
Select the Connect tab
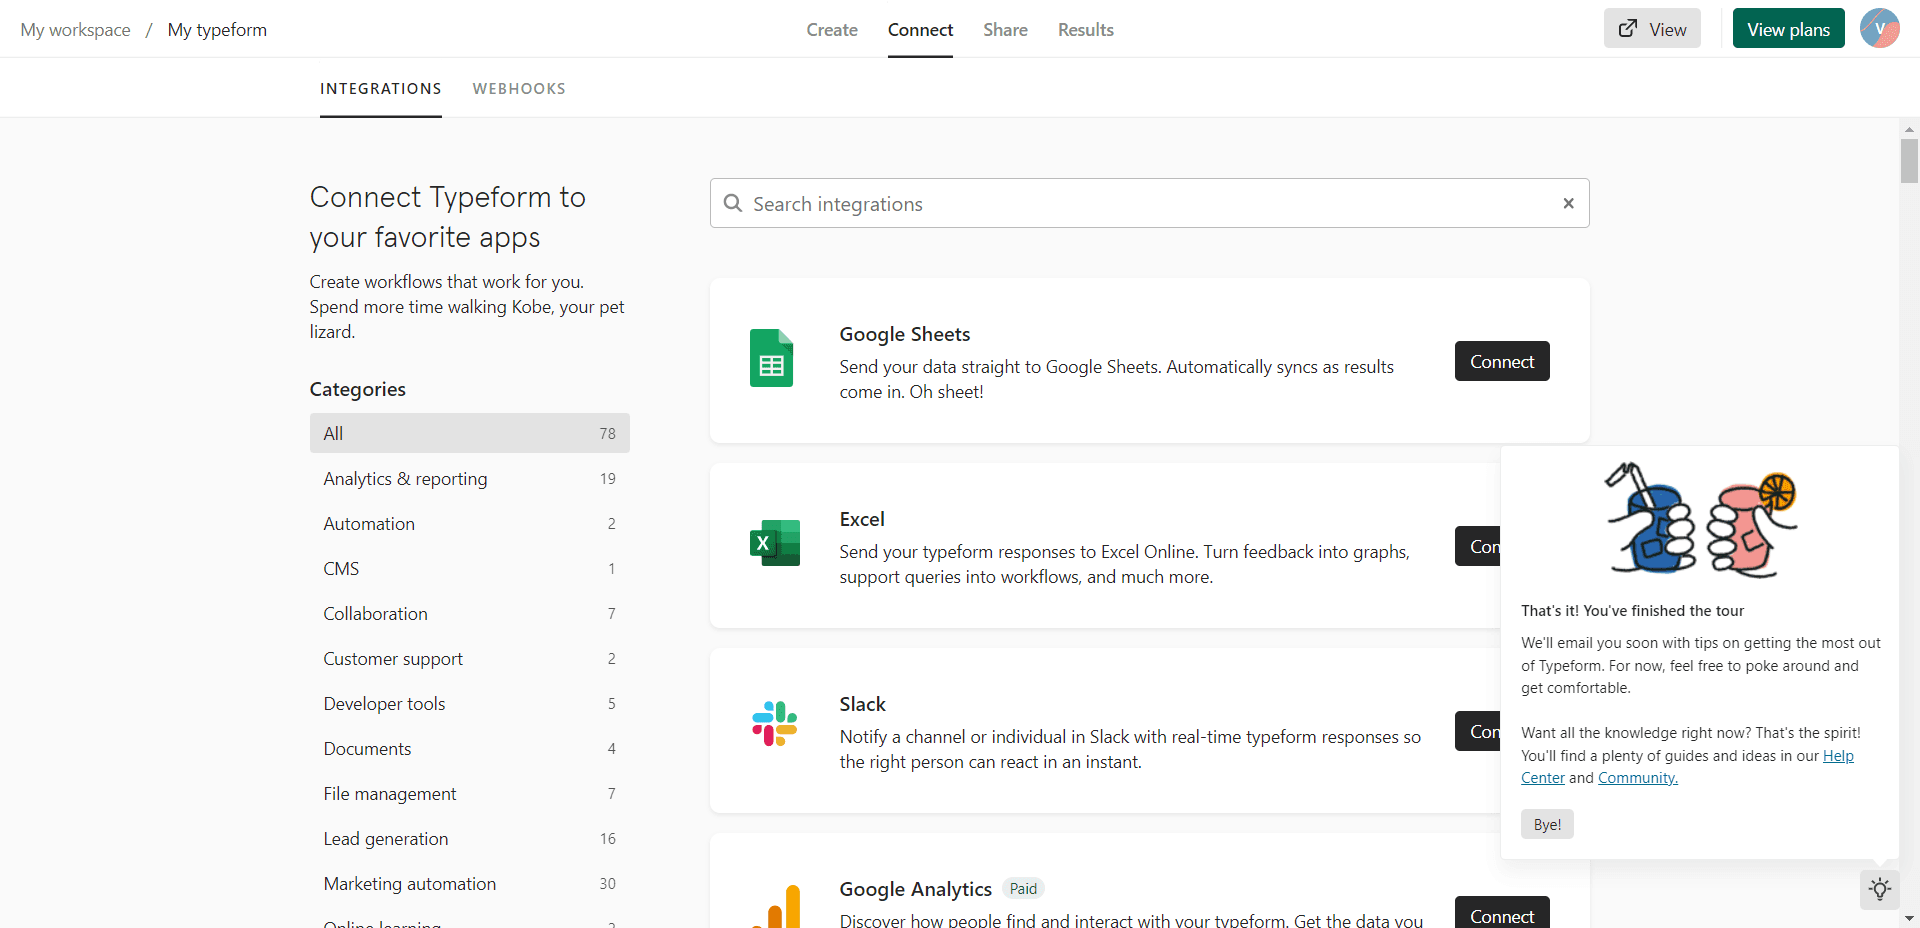pyautogui.click(x=920, y=30)
